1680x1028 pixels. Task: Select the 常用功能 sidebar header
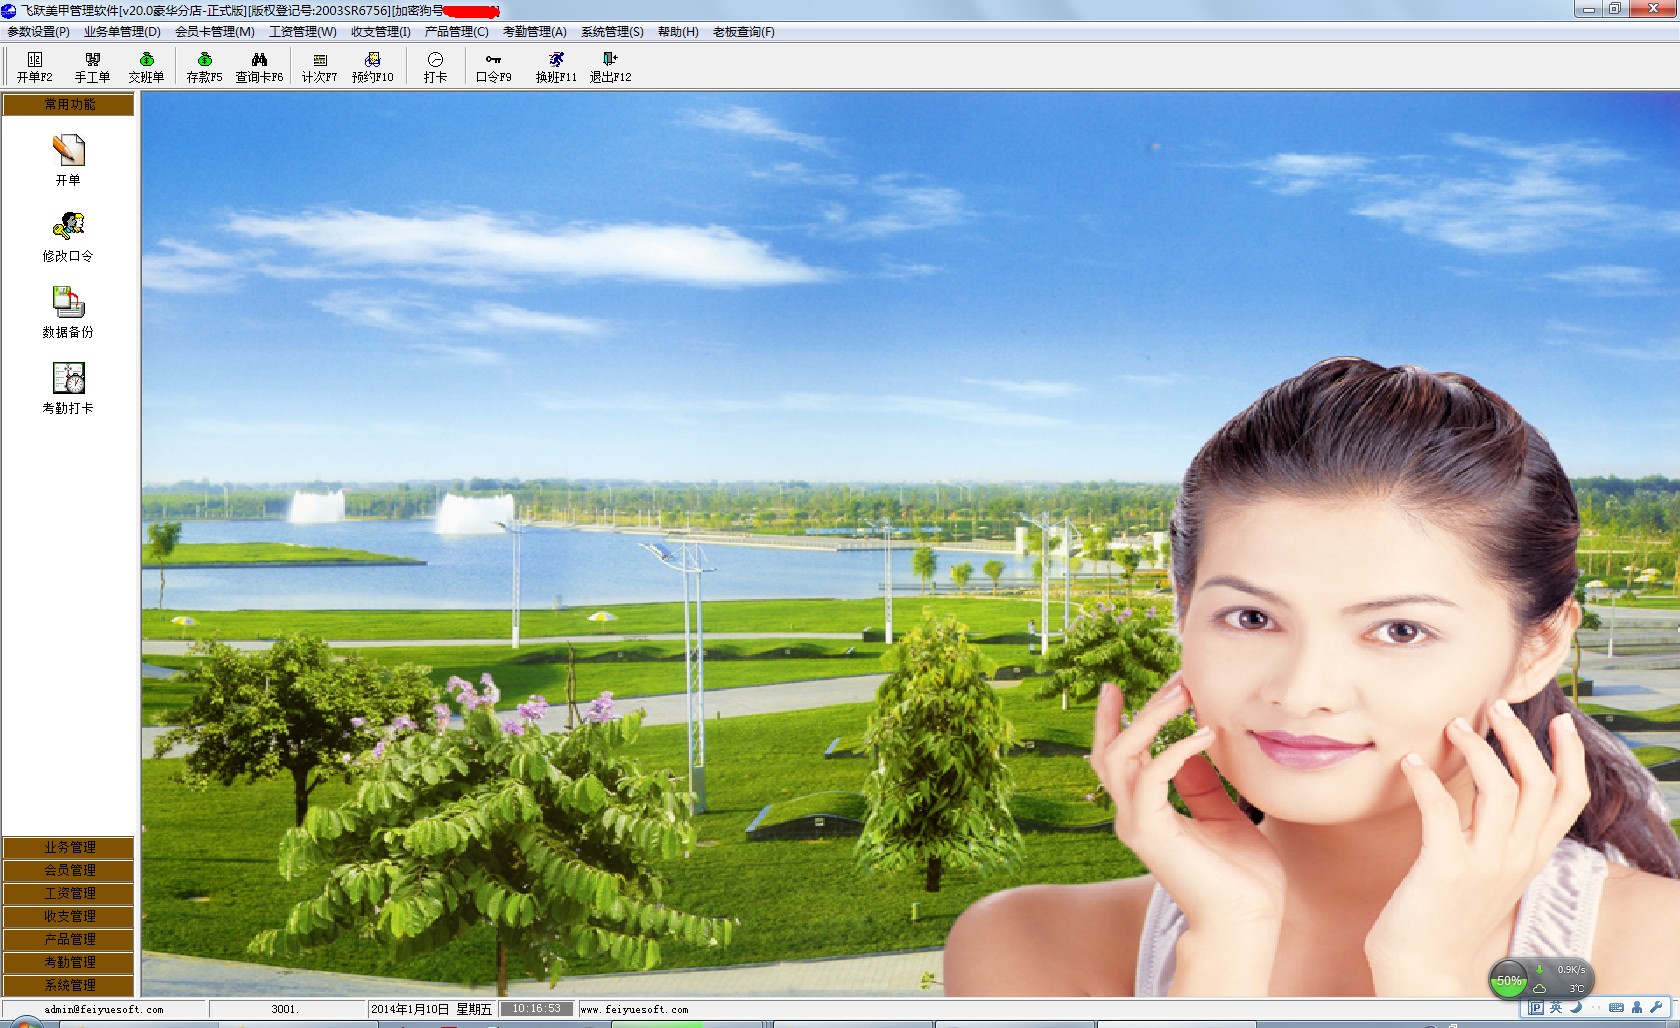coord(68,104)
